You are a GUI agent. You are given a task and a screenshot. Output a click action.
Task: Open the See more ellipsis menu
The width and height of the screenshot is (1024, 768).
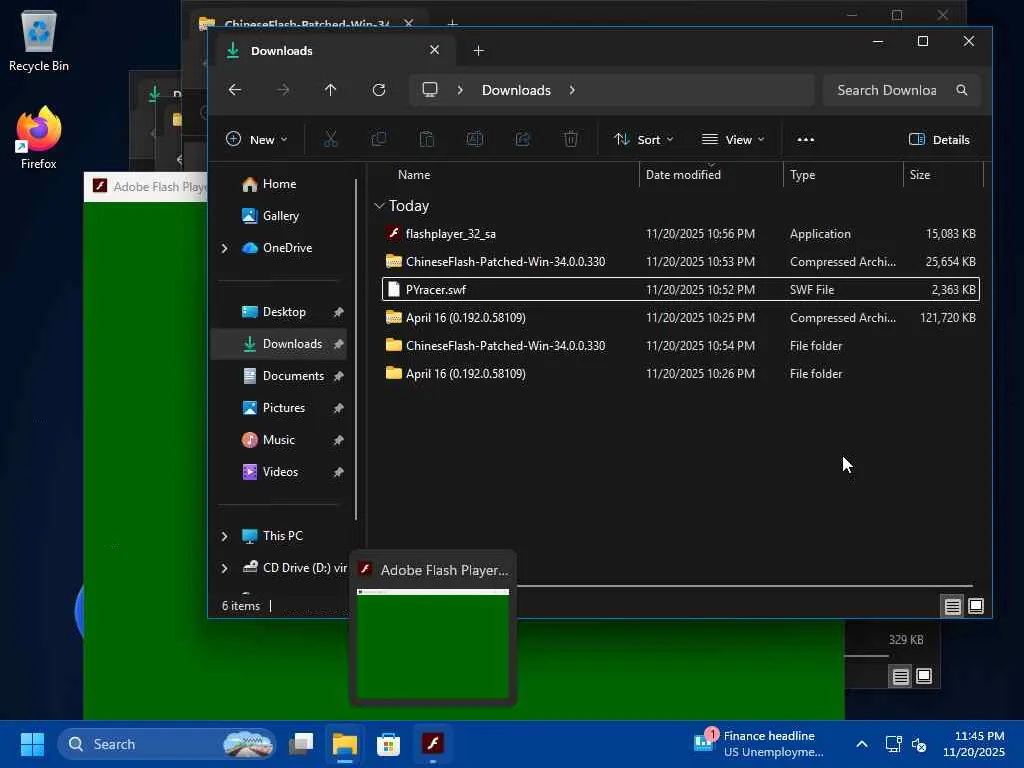coord(806,139)
